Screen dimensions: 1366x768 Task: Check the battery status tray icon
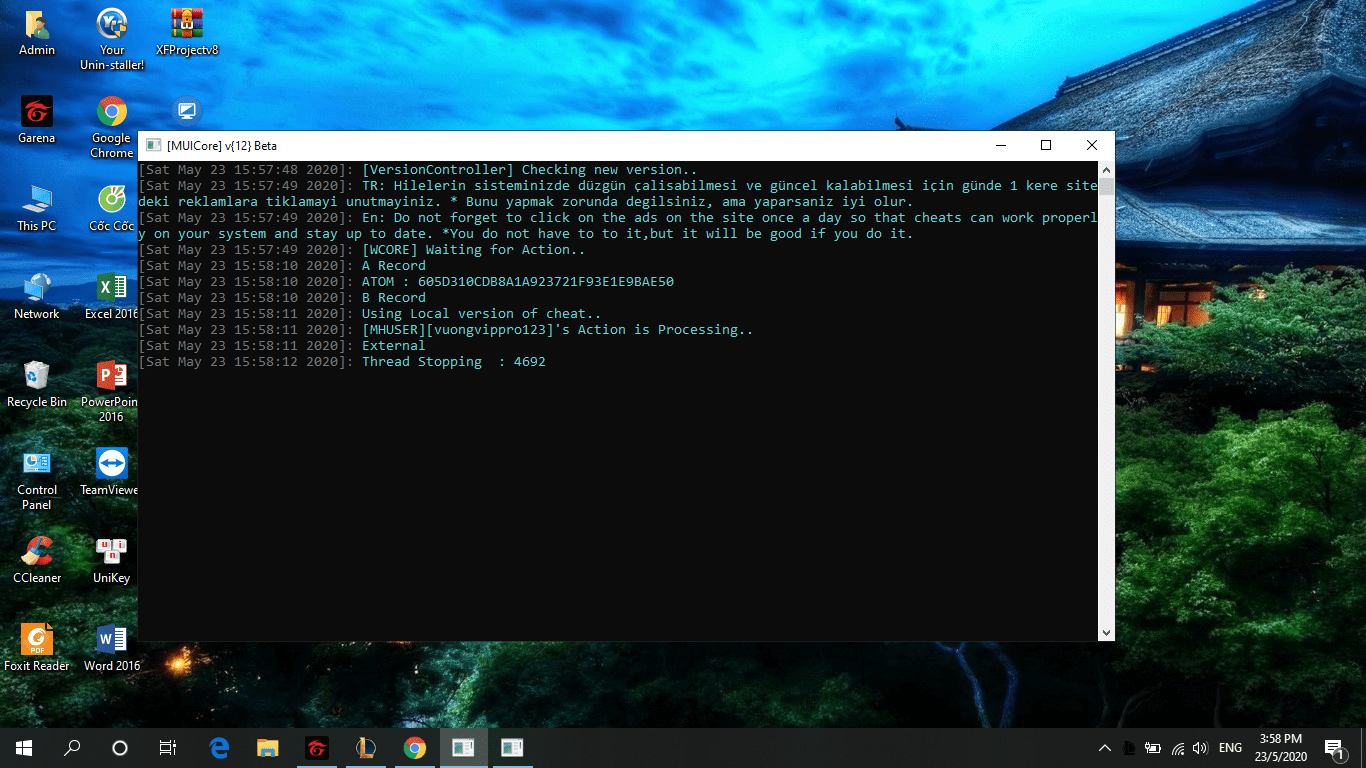pos(1152,748)
